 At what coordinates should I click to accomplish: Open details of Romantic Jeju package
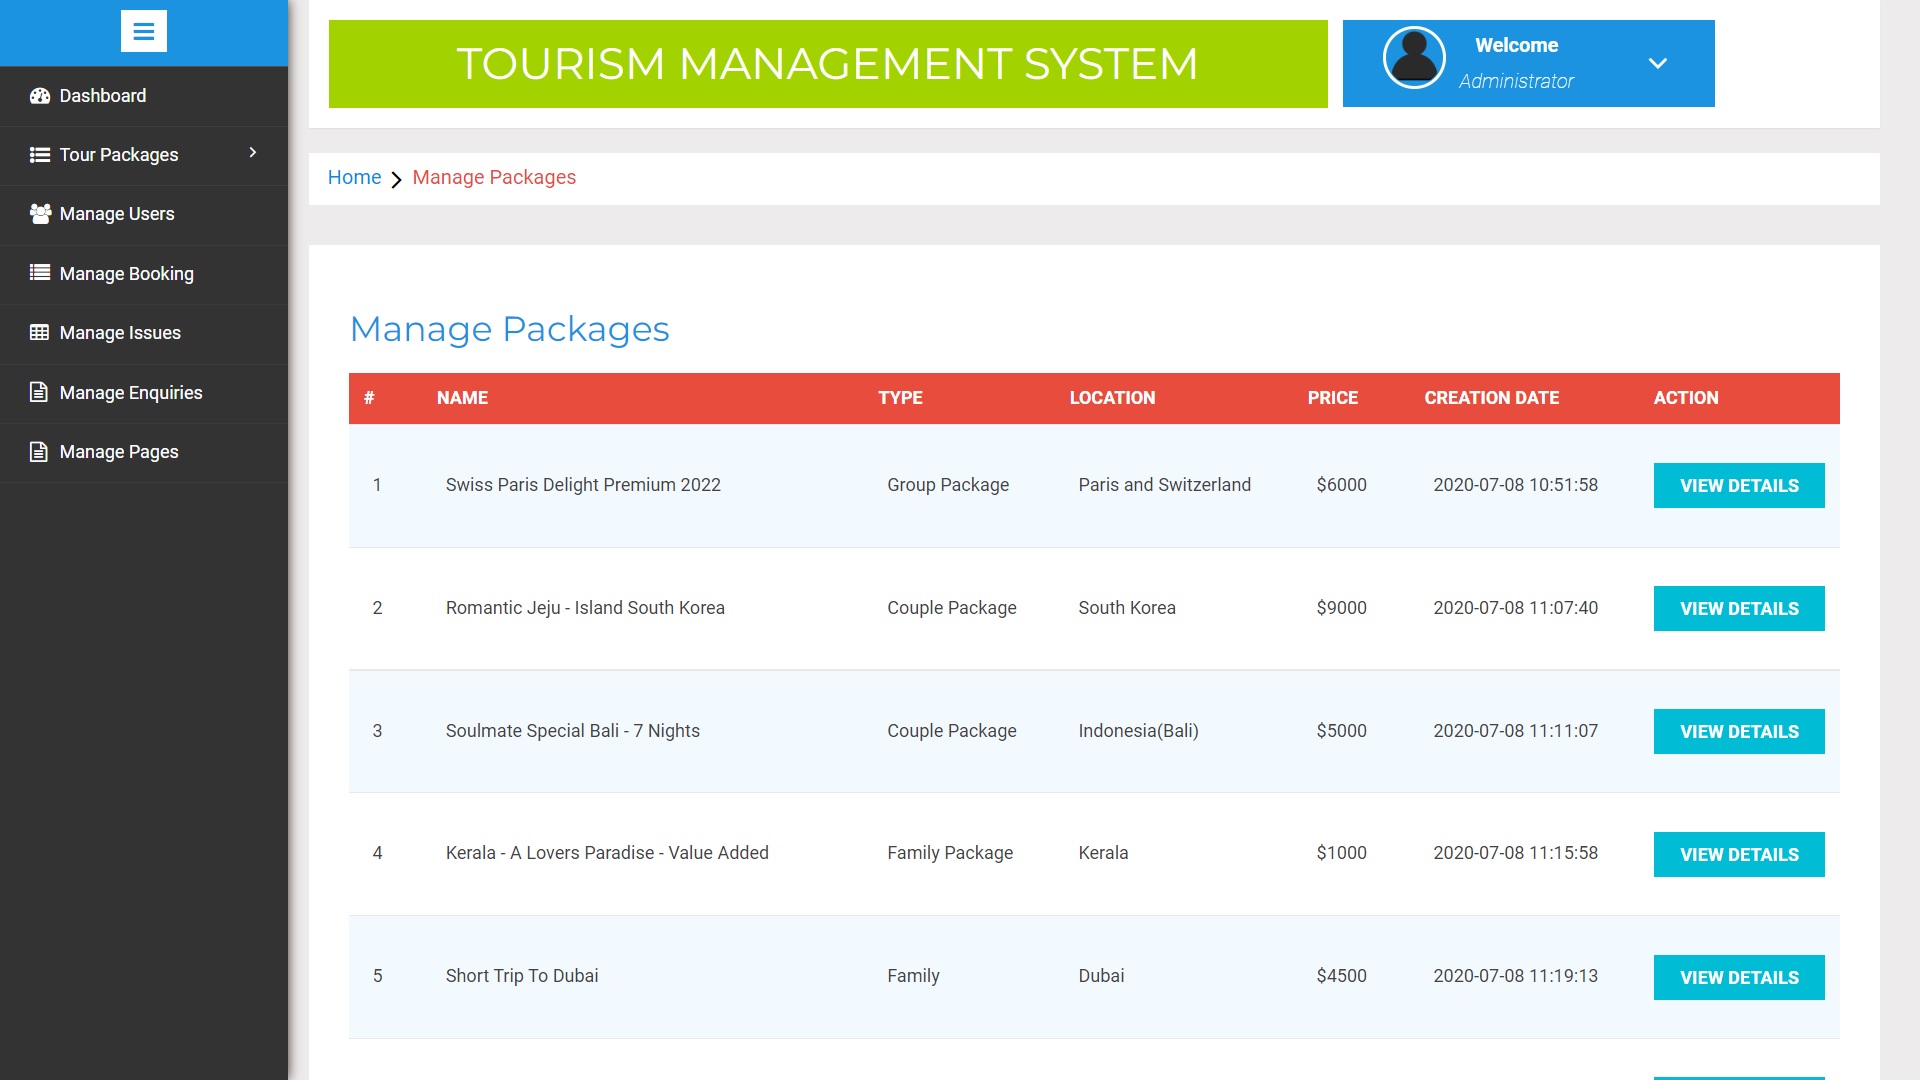click(x=1739, y=608)
